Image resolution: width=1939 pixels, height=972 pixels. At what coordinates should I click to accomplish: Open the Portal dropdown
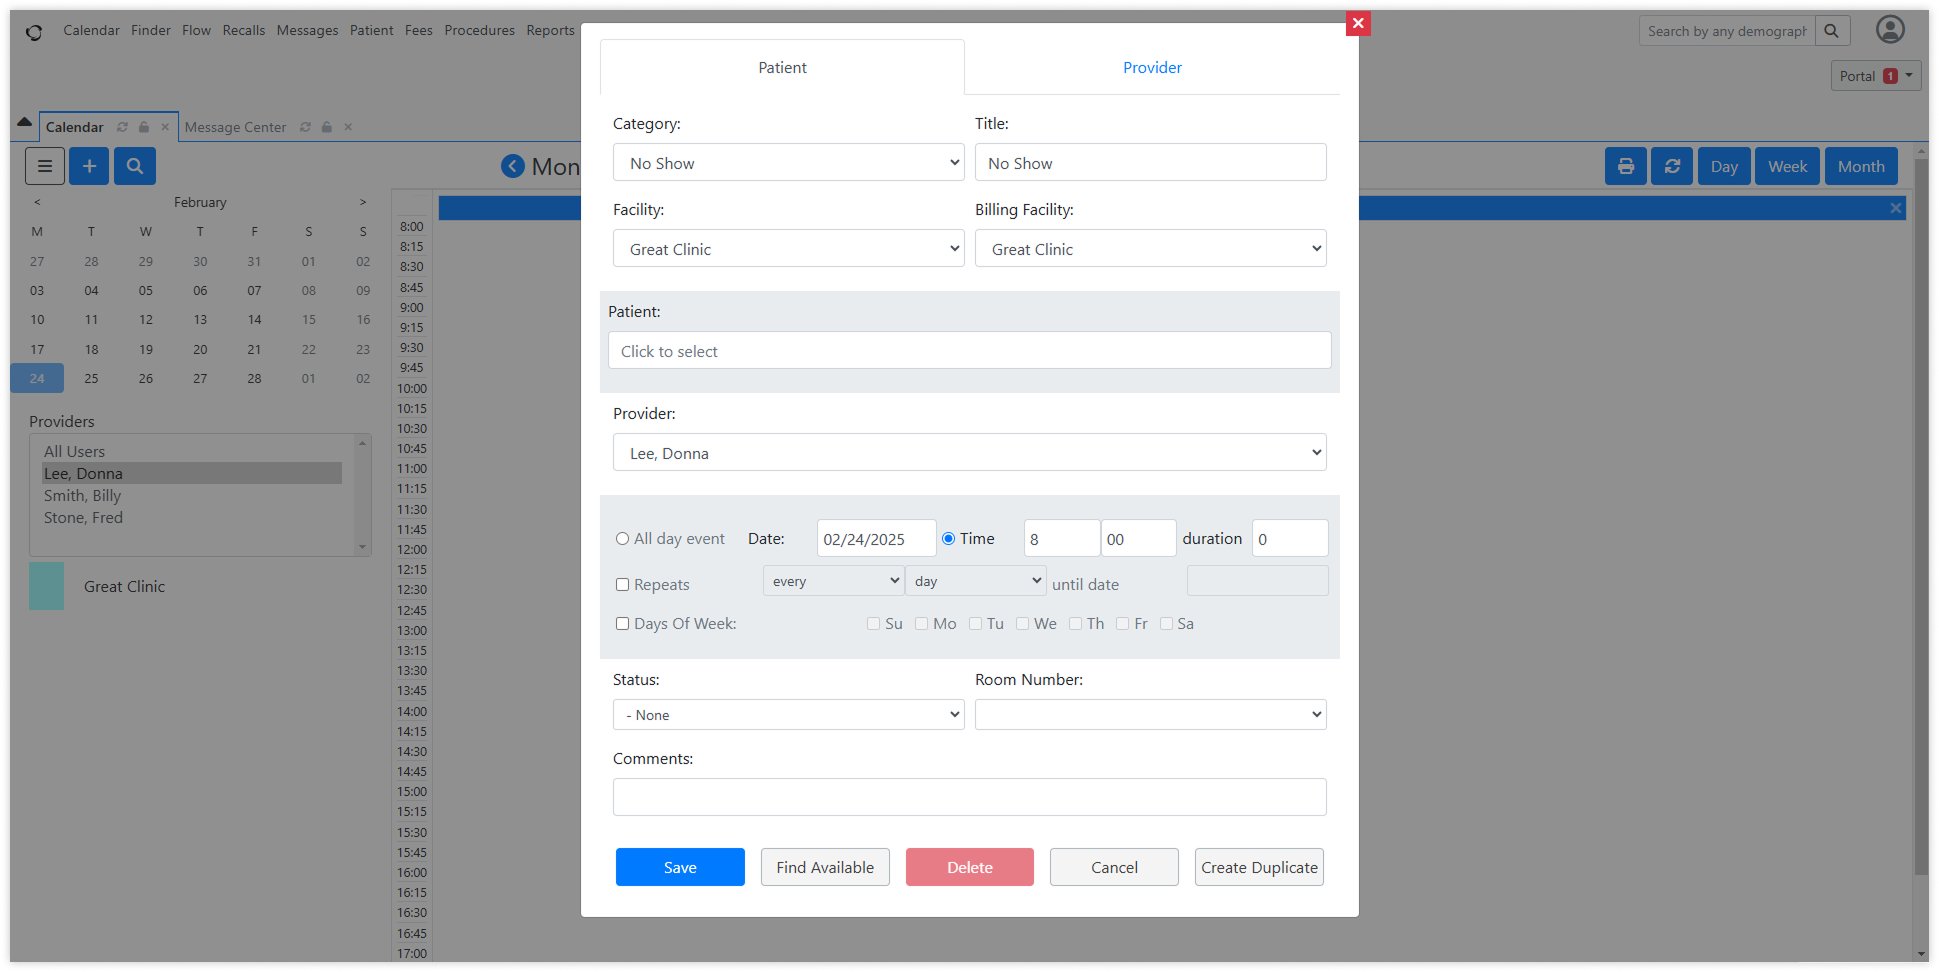click(1876, 76)
